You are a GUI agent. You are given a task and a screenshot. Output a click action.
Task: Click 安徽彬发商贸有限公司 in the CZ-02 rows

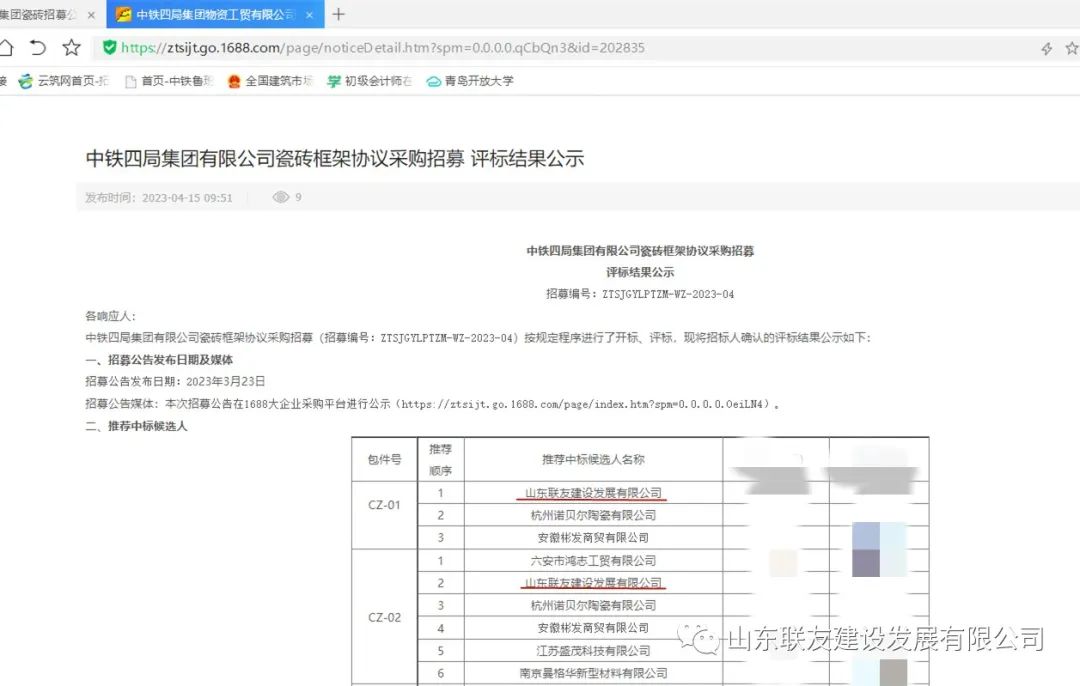593,628
